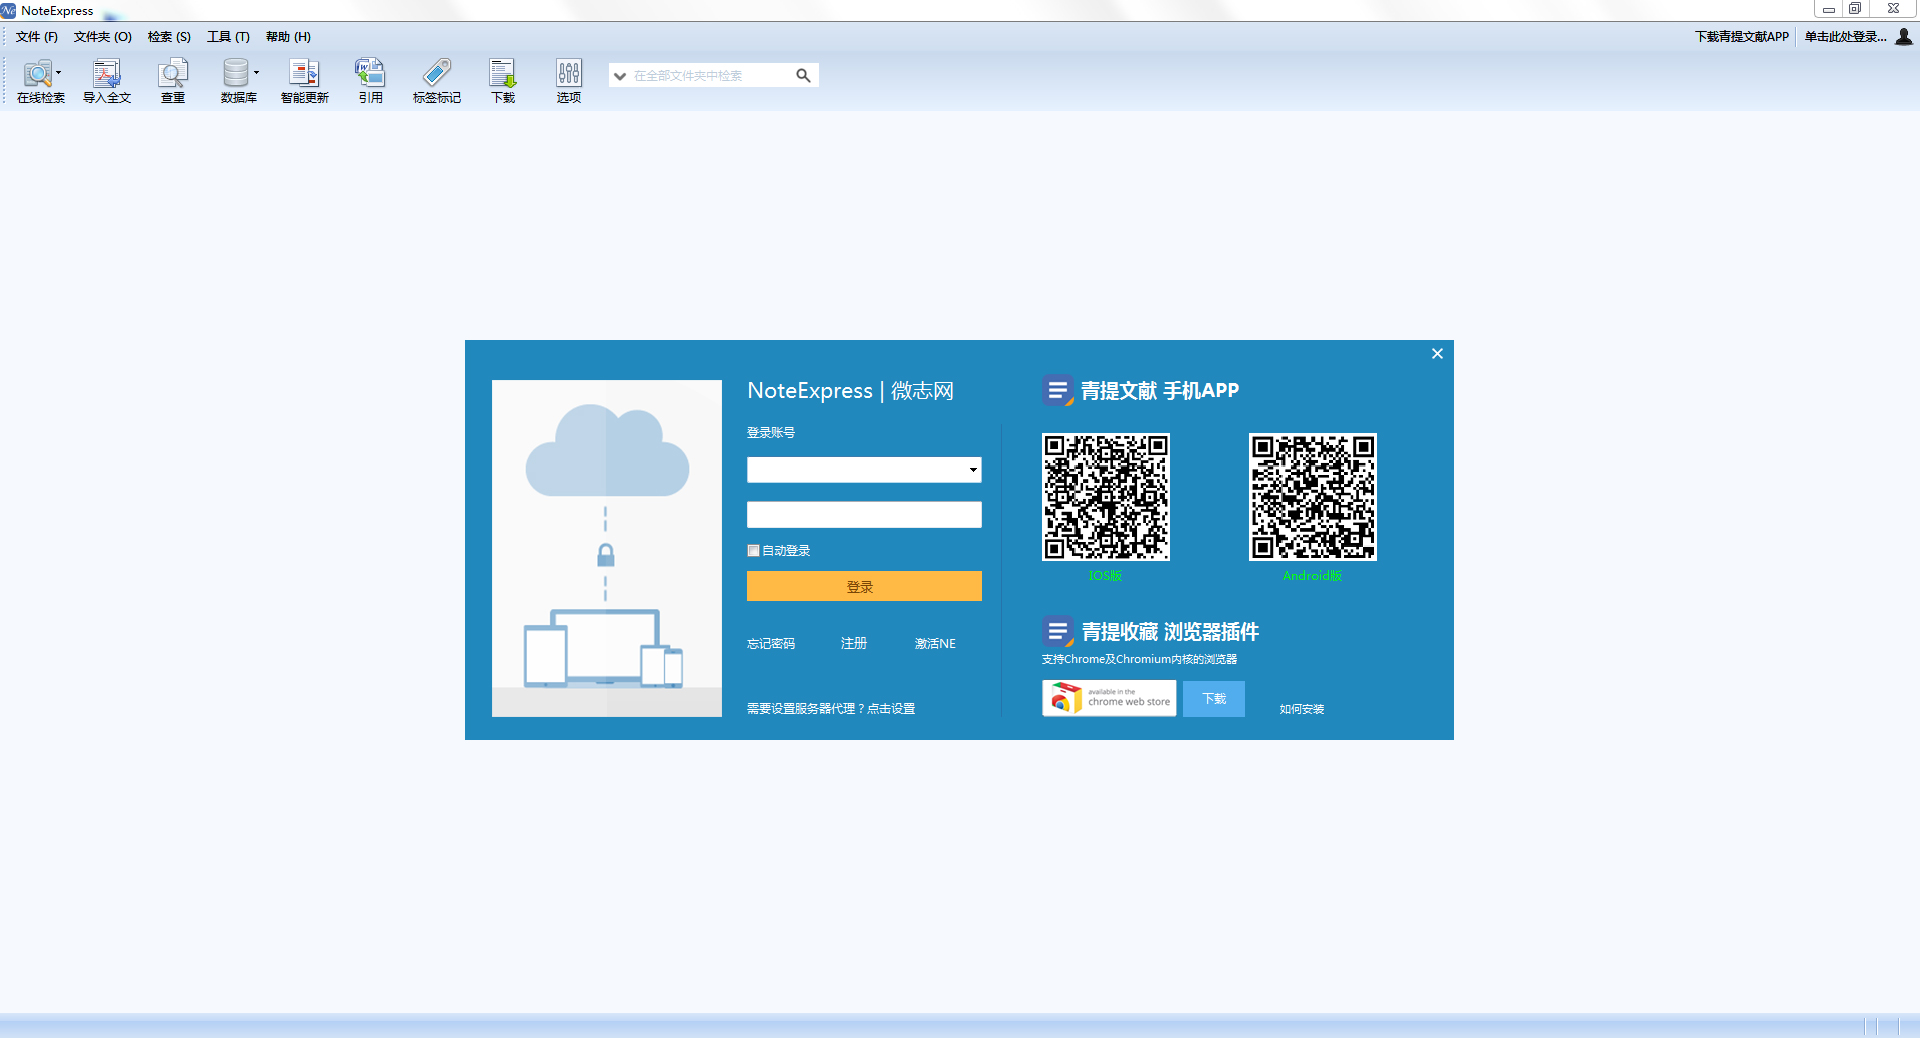Click the 智能更新 smart update icon
The image size is (1920, 1038).
(304, 81)
